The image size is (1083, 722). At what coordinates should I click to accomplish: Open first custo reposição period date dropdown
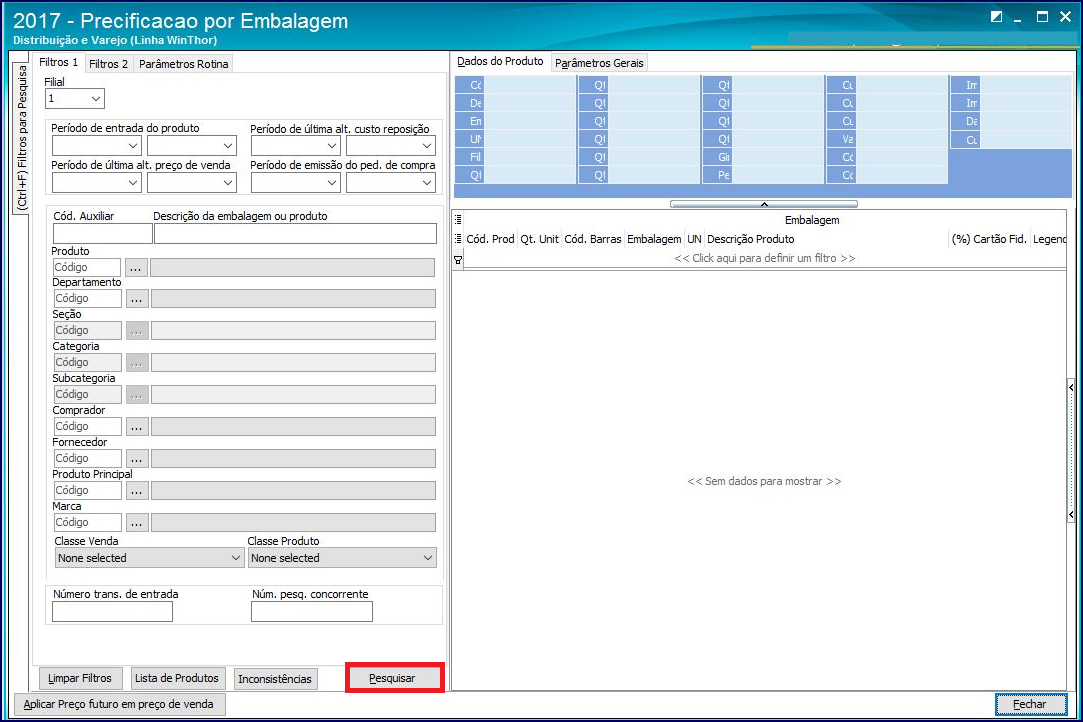coord(332,146)
